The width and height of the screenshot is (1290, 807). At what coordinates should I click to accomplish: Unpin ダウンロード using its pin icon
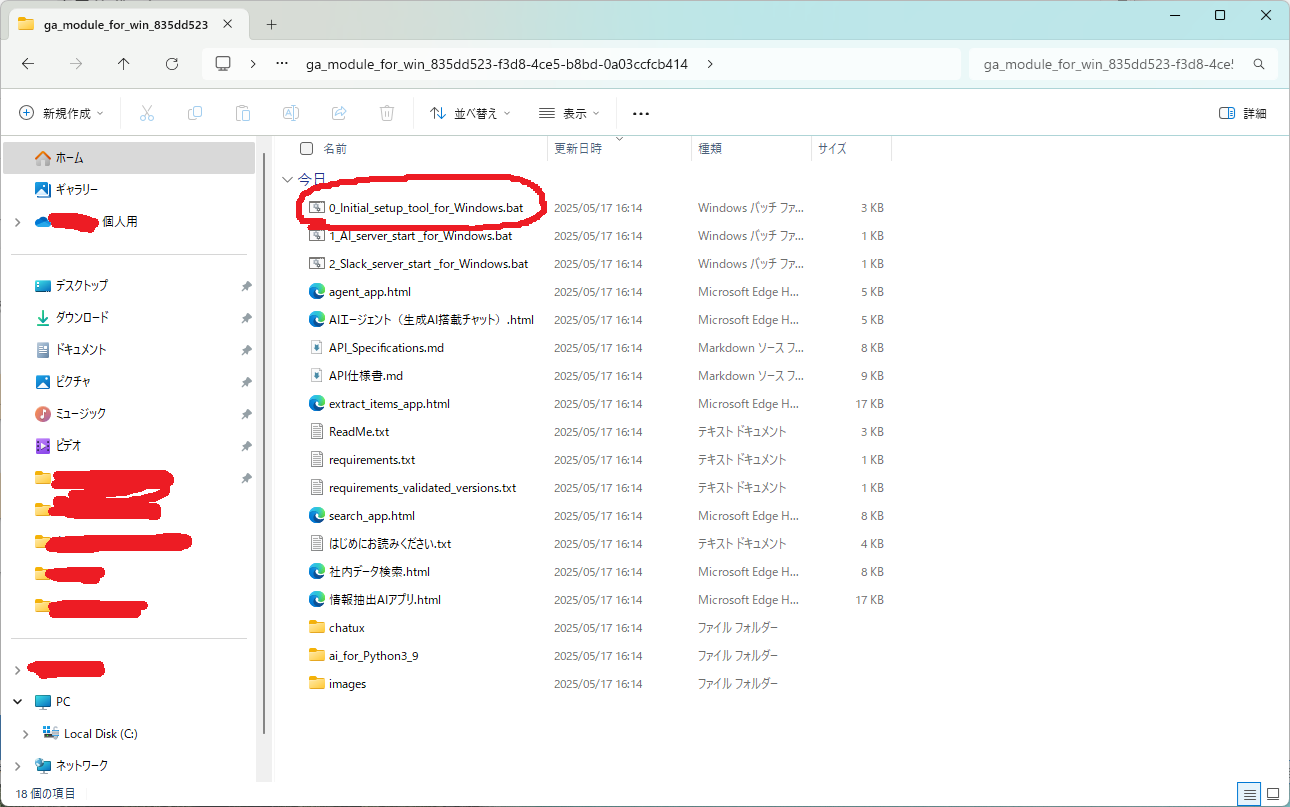coord(246,318)
